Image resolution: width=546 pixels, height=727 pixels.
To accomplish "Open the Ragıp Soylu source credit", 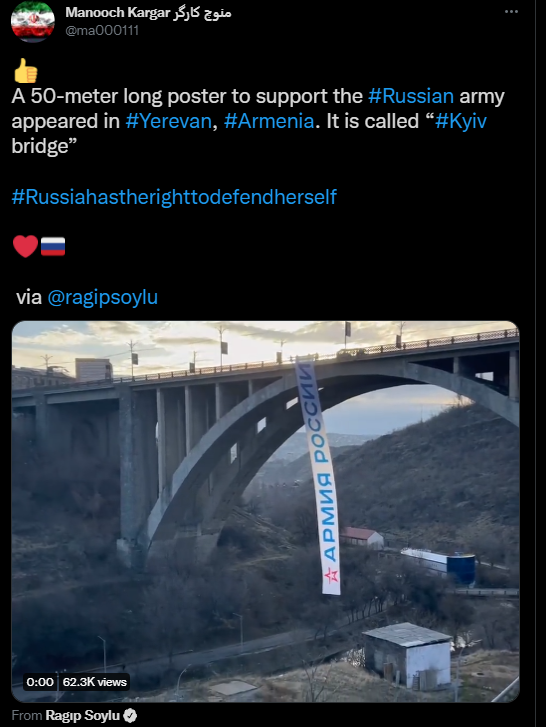I will click(x=83, y=715).
